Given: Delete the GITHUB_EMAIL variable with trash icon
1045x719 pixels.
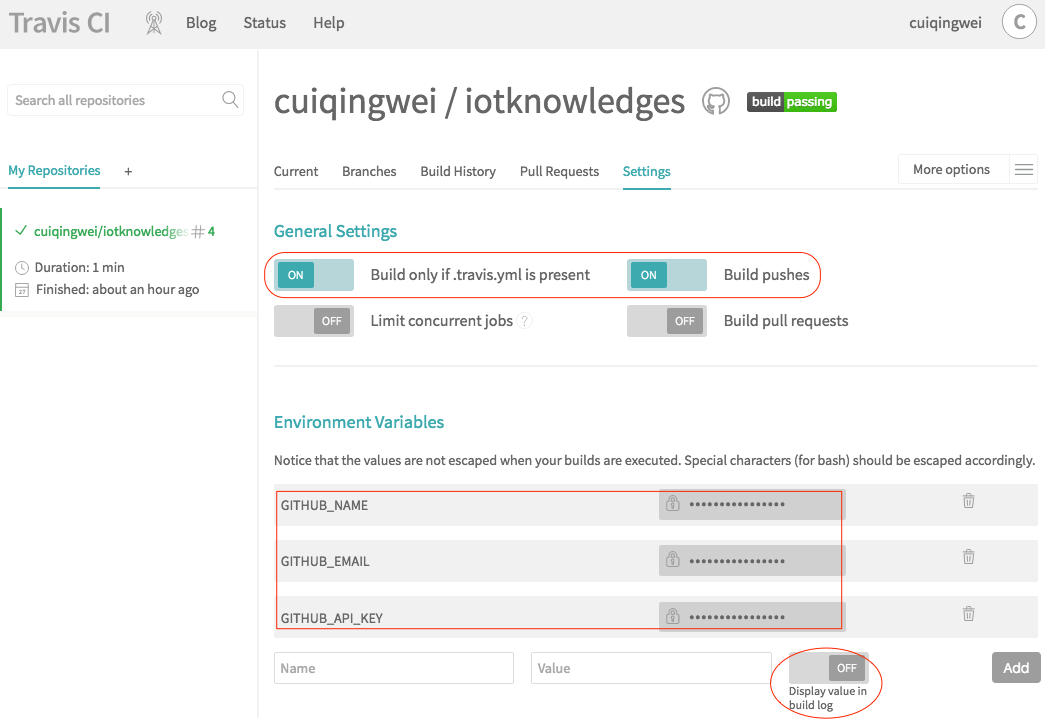Looking at the screenshot, I should (968, 557).
